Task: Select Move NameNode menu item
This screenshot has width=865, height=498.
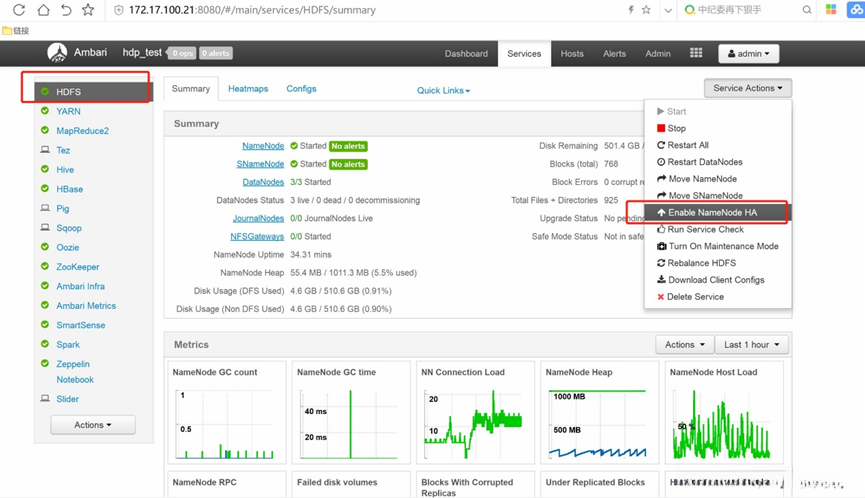Action: [x=717, y=179]
